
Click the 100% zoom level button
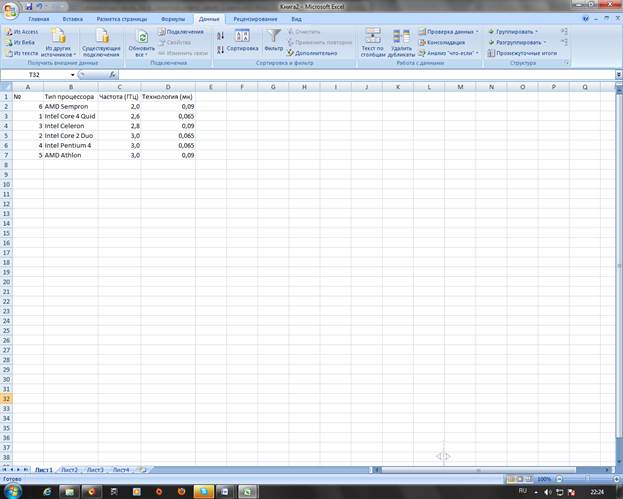pos(544,479)
